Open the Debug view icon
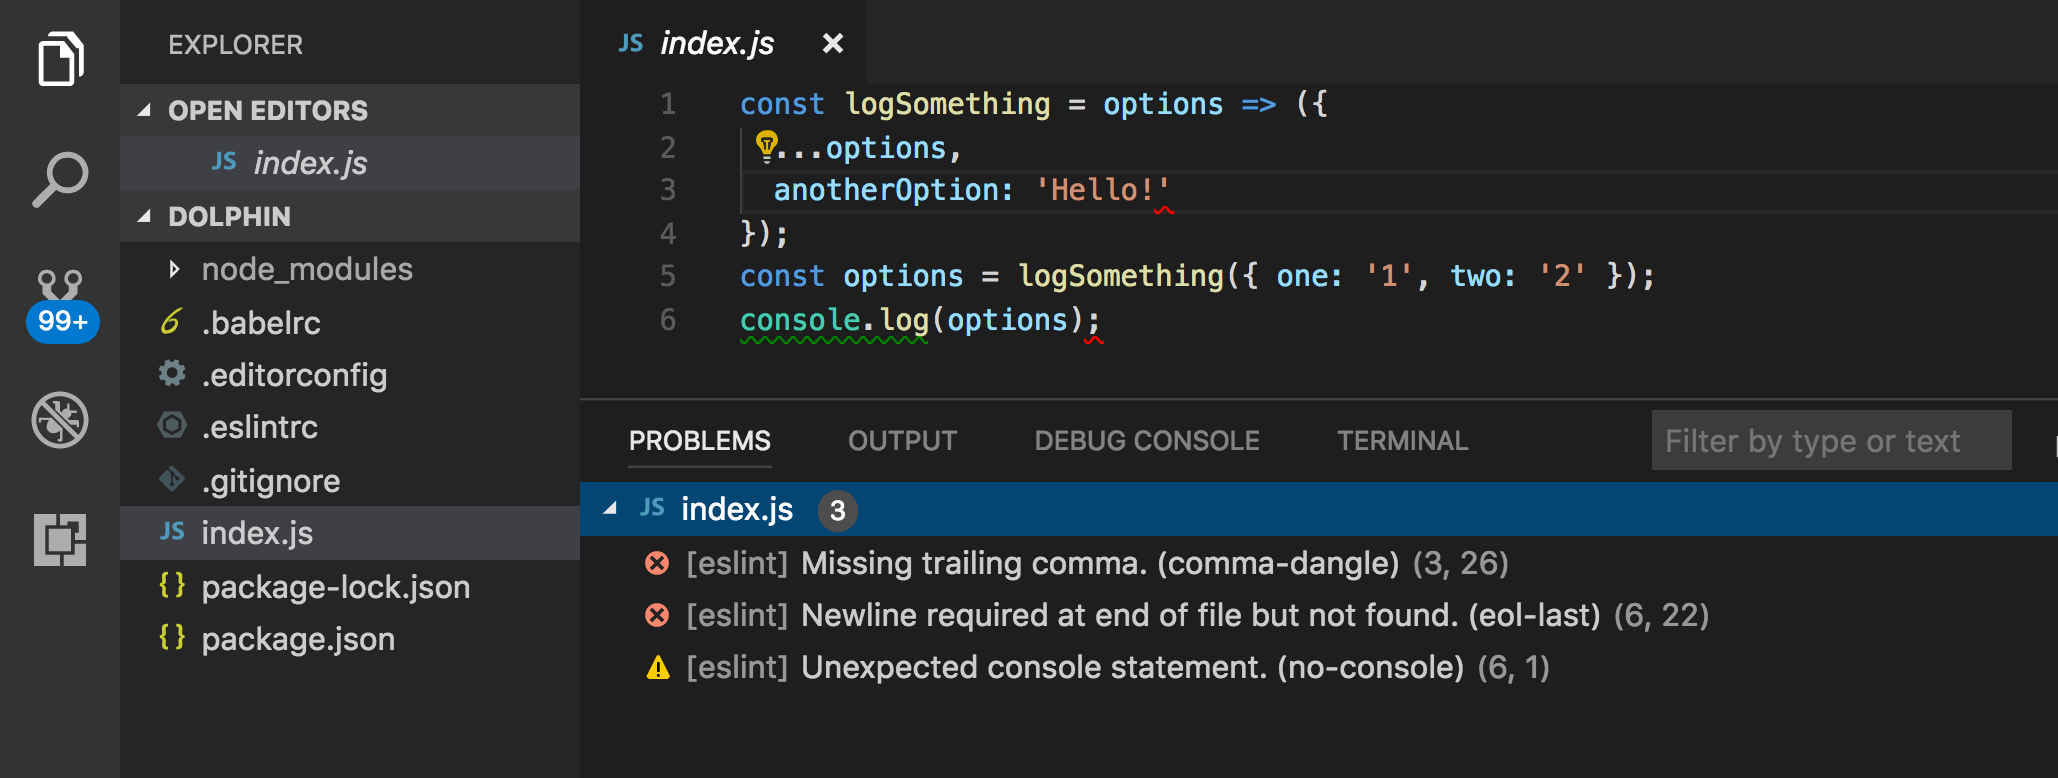 coord(60,420)
